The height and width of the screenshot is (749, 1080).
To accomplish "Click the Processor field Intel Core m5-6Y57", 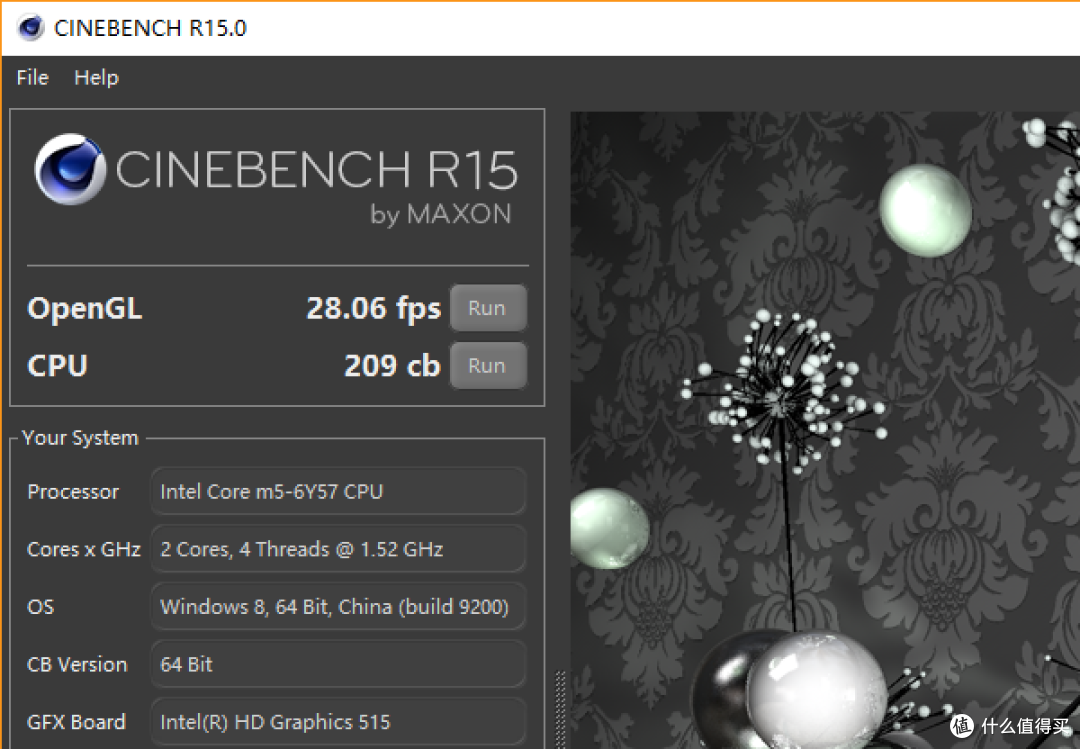I will point(338,491).
